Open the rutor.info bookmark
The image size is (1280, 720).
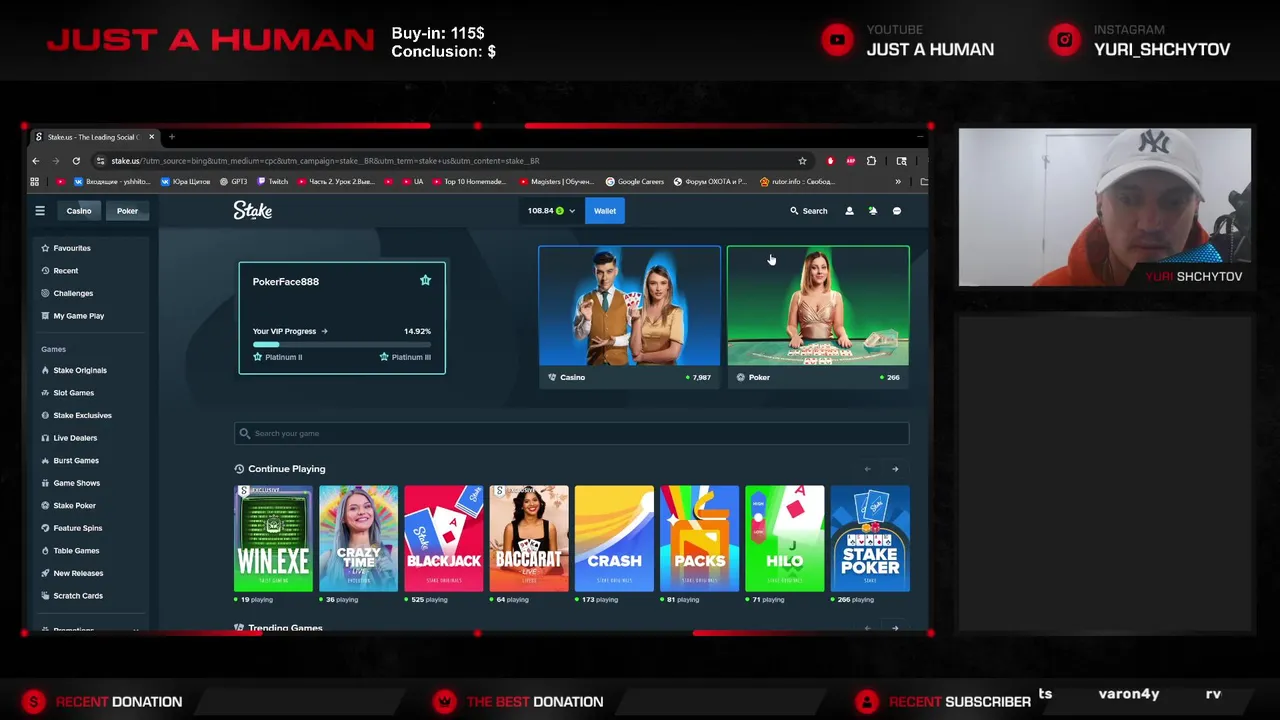point(797,182)
